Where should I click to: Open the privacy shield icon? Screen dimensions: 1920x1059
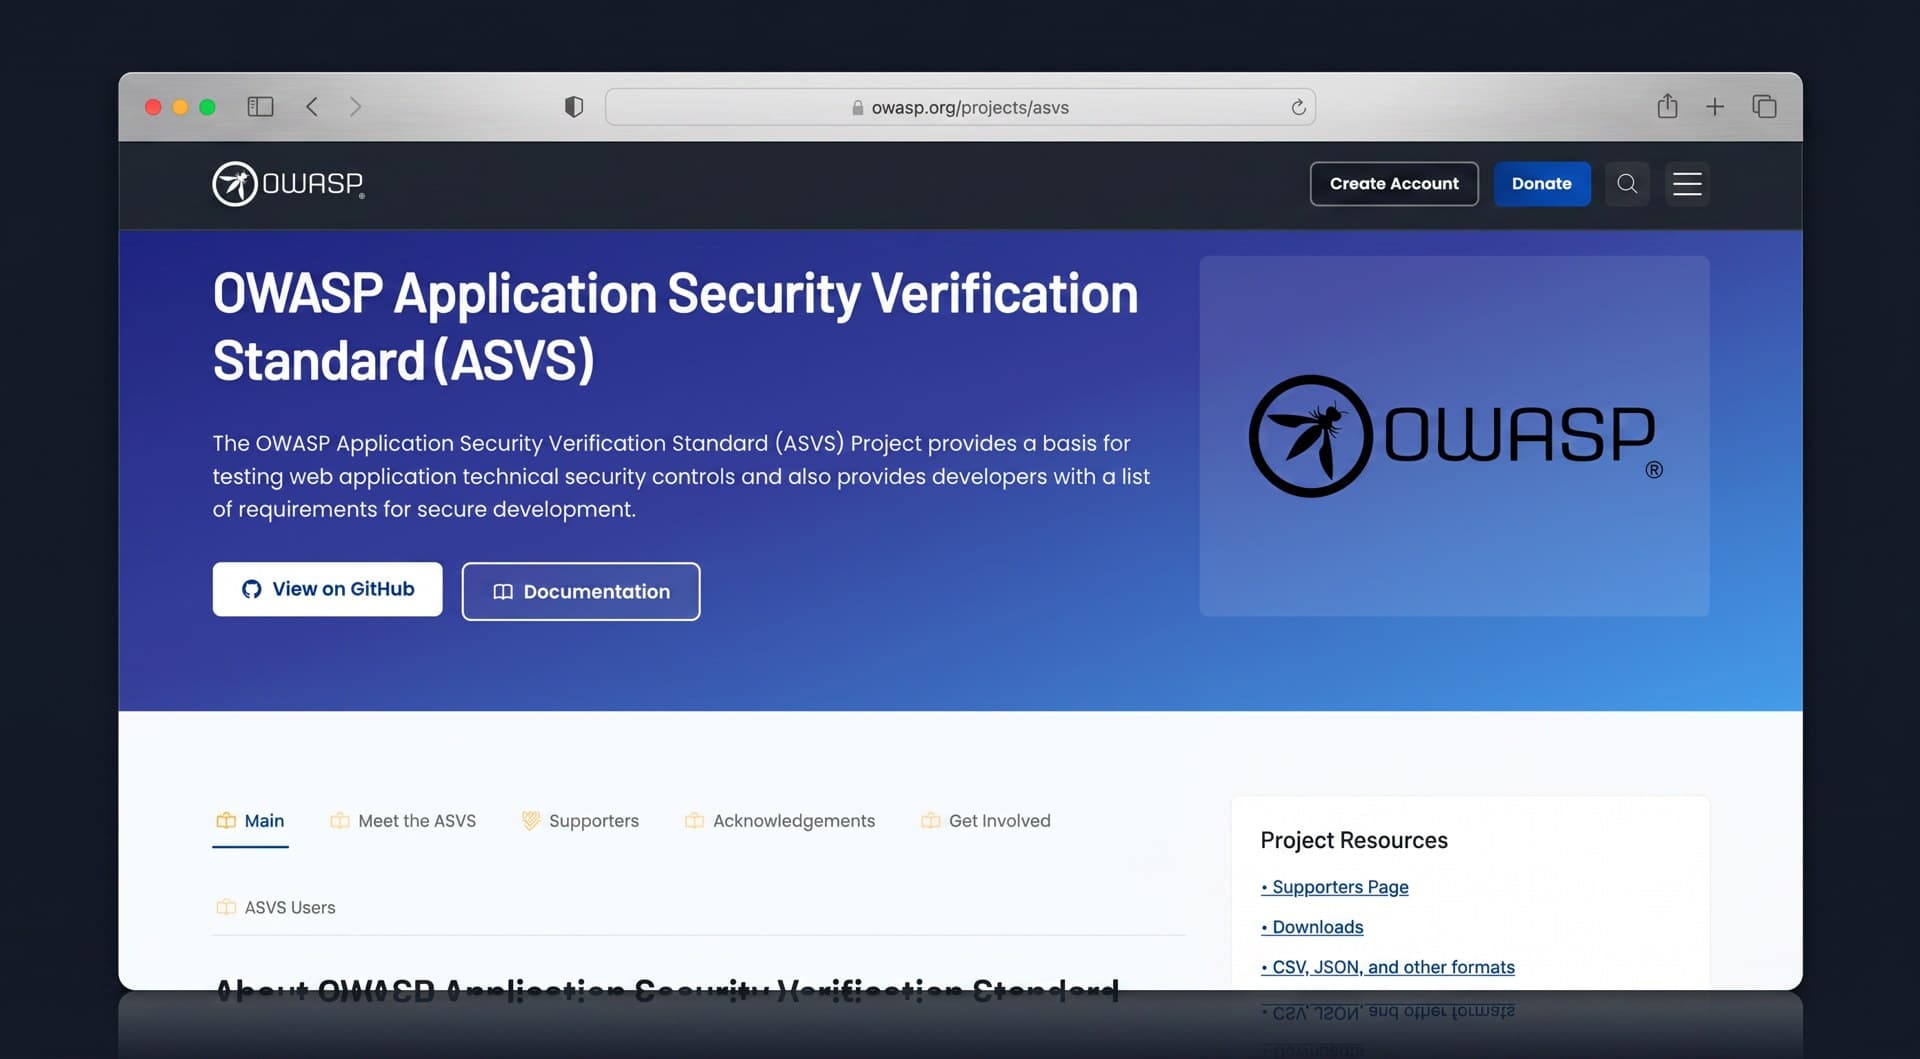click(574, 107)
